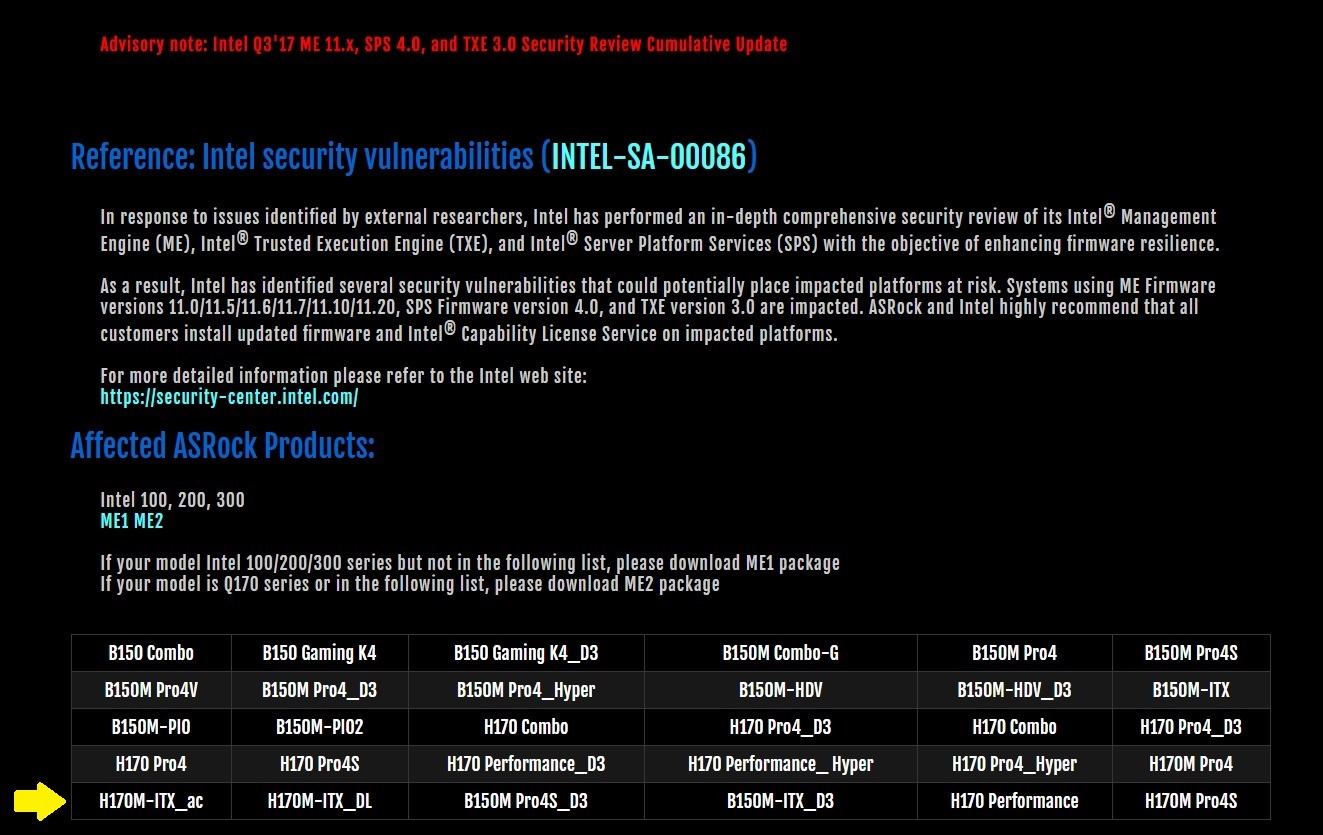Download the ME2 package
Screen dimensions: 1323x835
148,521
